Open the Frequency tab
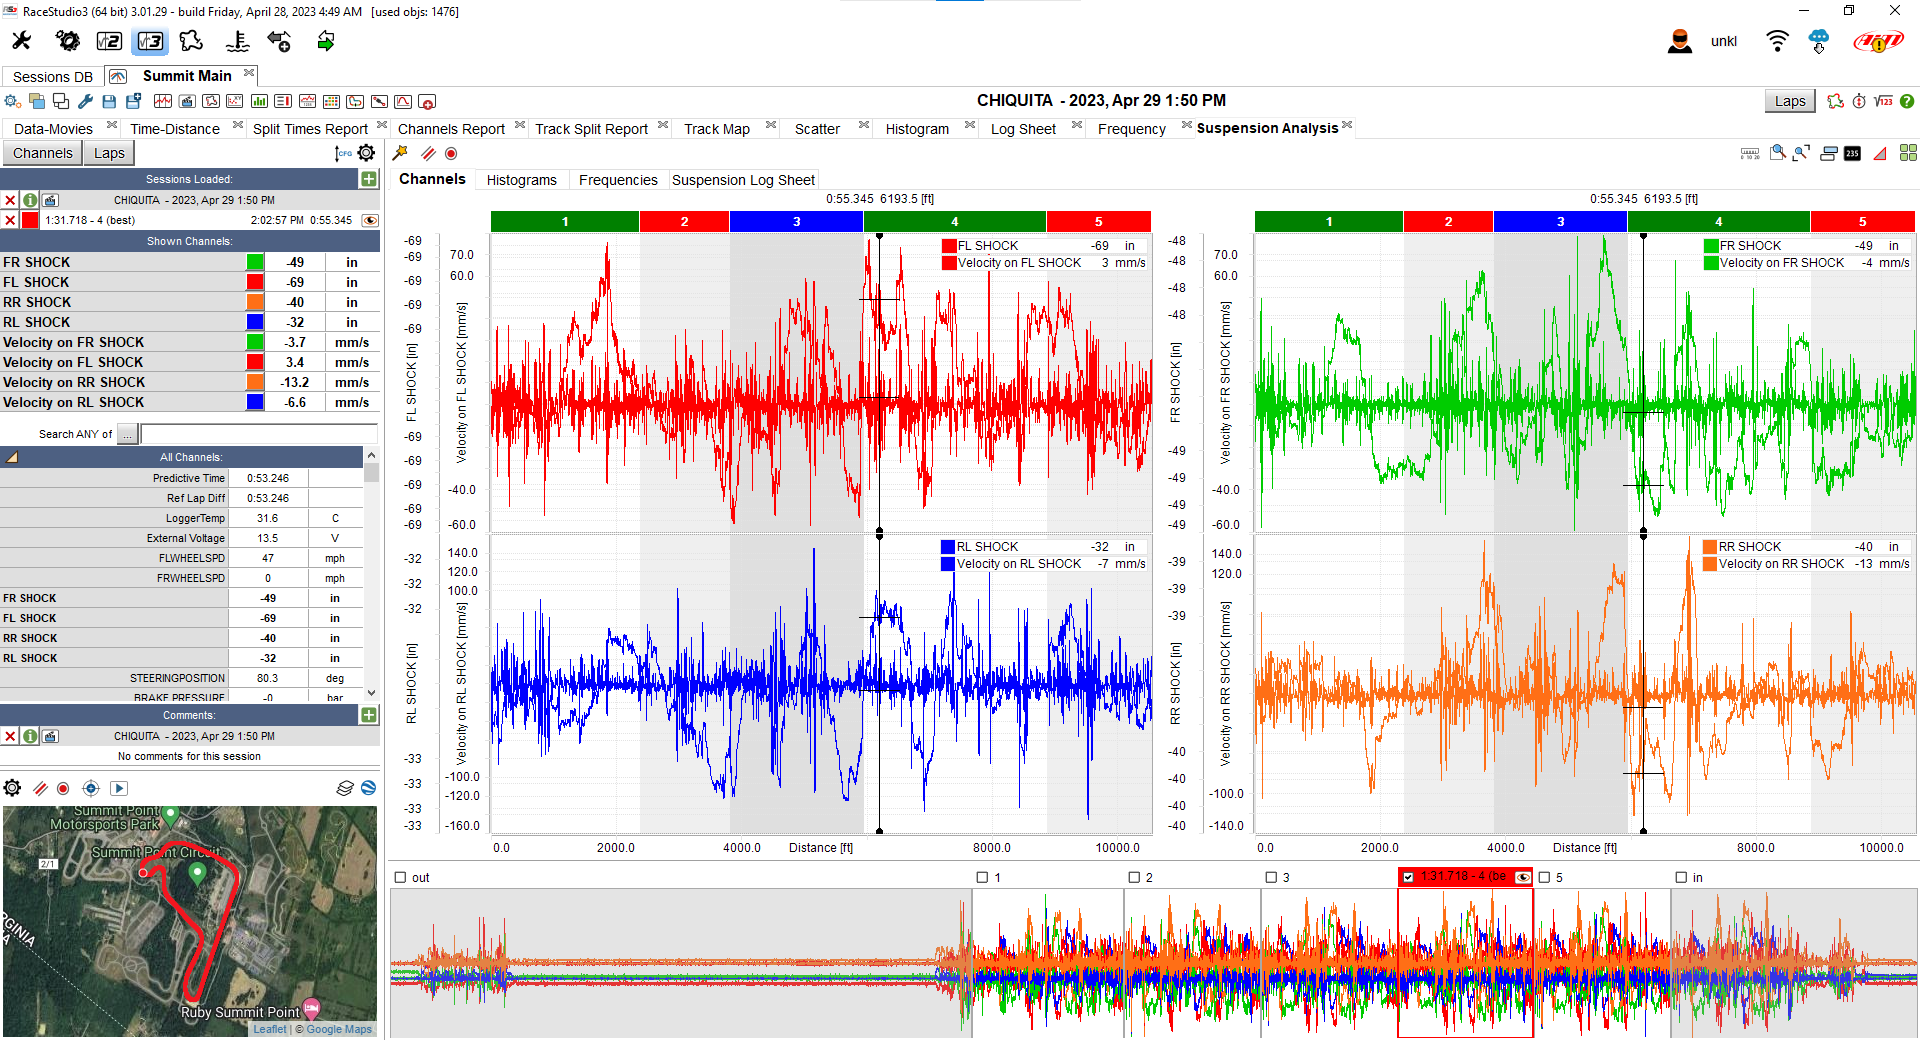1920x1040 pixels. (x=1132, y=129)
